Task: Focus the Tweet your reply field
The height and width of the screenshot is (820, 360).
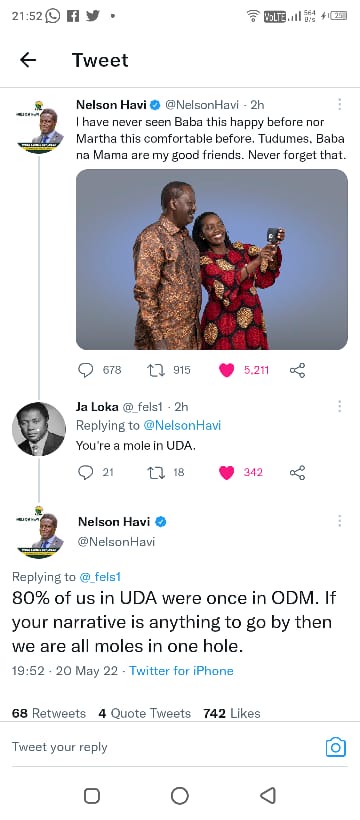Action: [162, 747]
